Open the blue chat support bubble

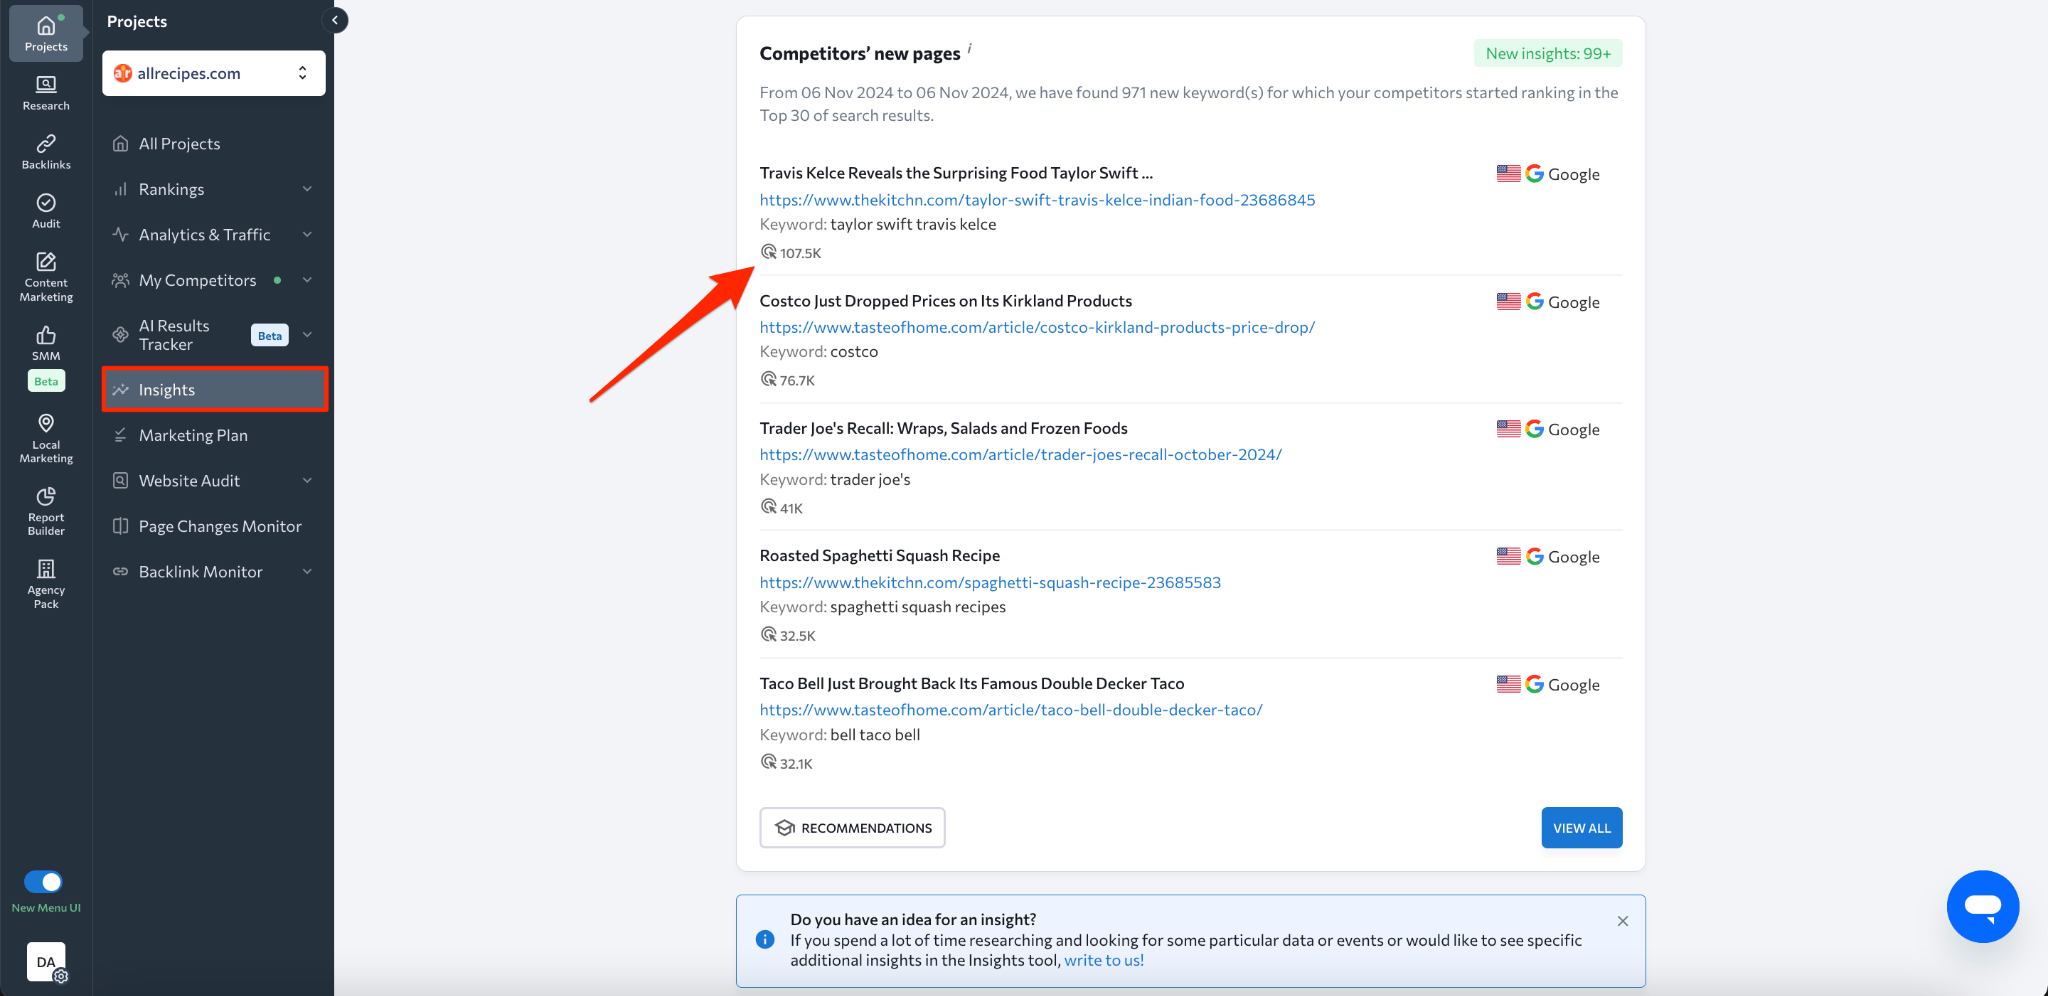[x=1982, y=906]
